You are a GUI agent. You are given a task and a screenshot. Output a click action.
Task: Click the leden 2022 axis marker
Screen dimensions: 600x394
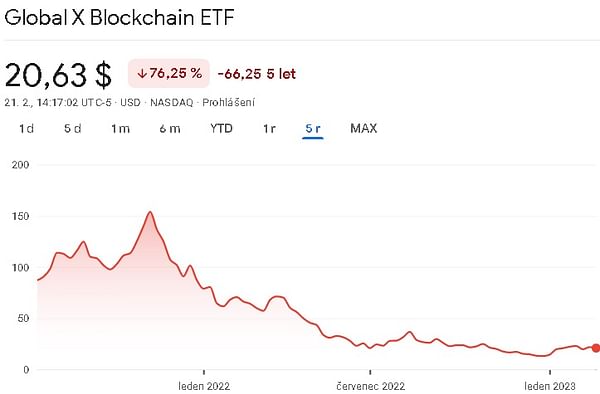pos(204,386)
